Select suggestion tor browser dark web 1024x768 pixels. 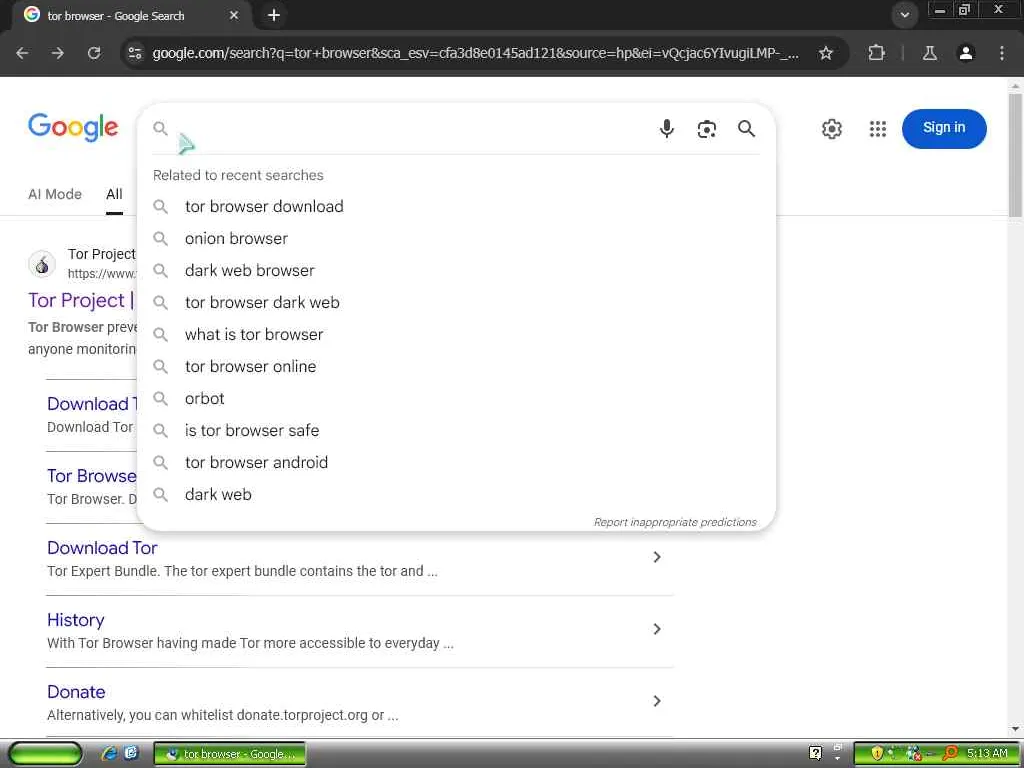tap(456, 302)
